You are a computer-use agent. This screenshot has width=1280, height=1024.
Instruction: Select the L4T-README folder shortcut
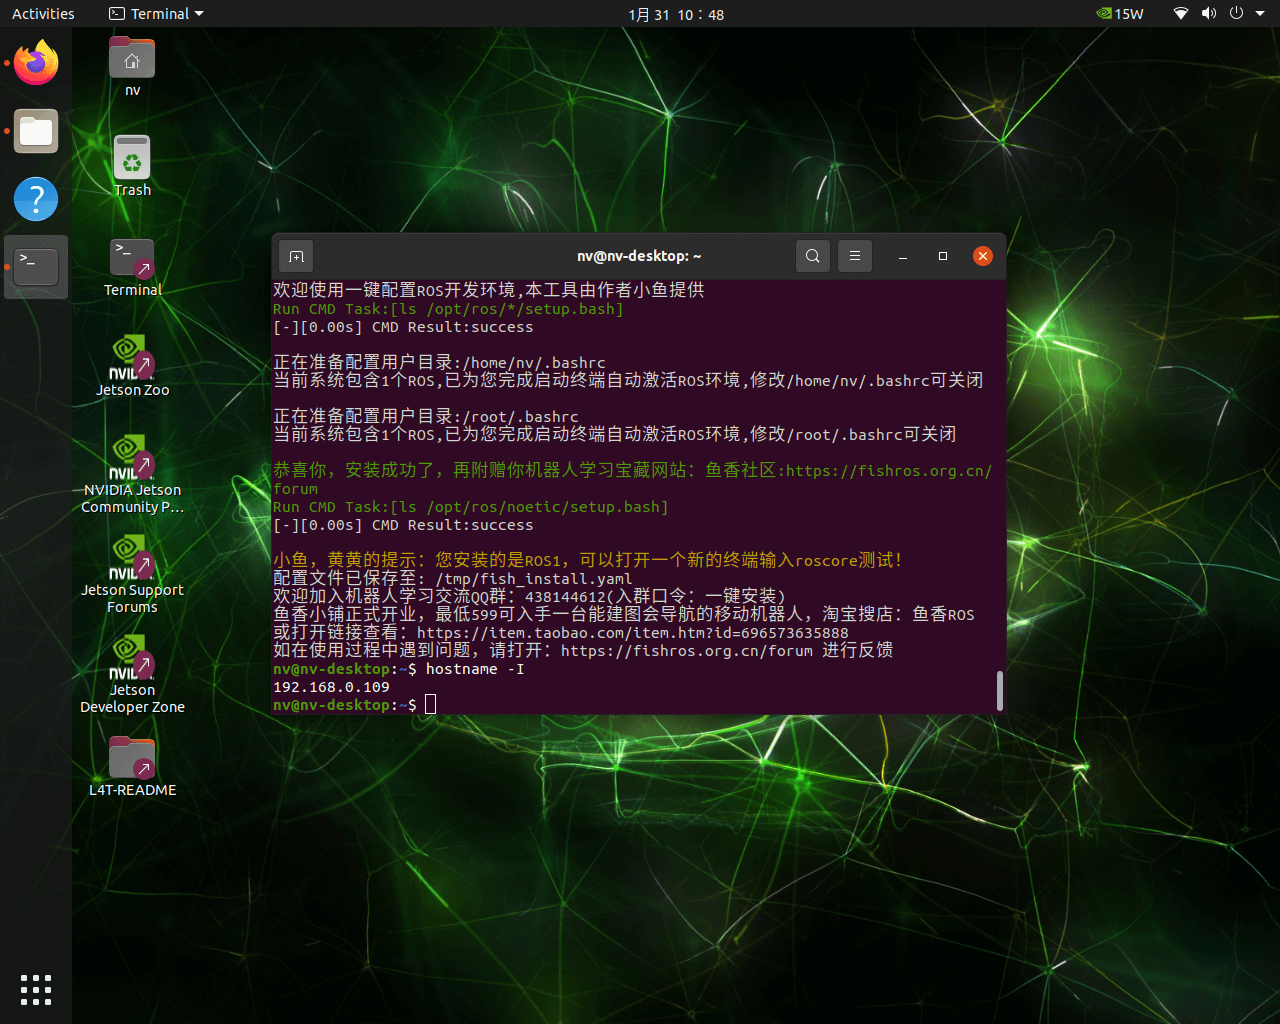click(132, 761)
